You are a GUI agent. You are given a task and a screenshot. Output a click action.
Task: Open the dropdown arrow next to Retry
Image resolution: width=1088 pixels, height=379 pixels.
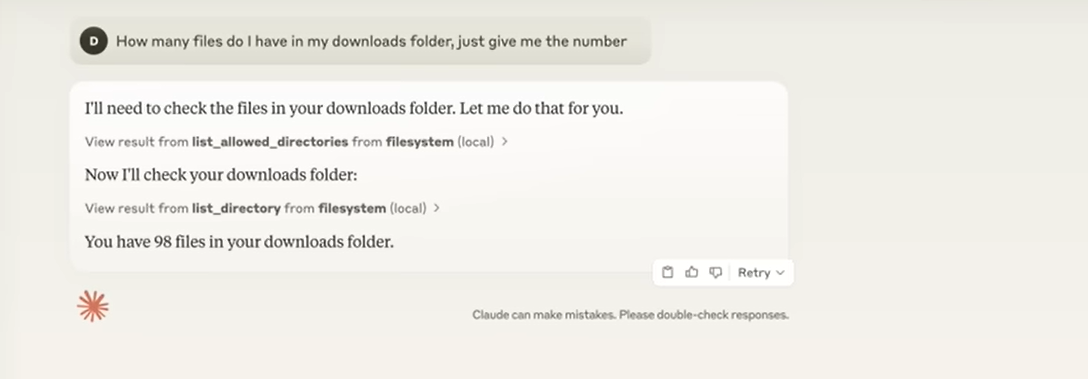[x=780, y=273]
